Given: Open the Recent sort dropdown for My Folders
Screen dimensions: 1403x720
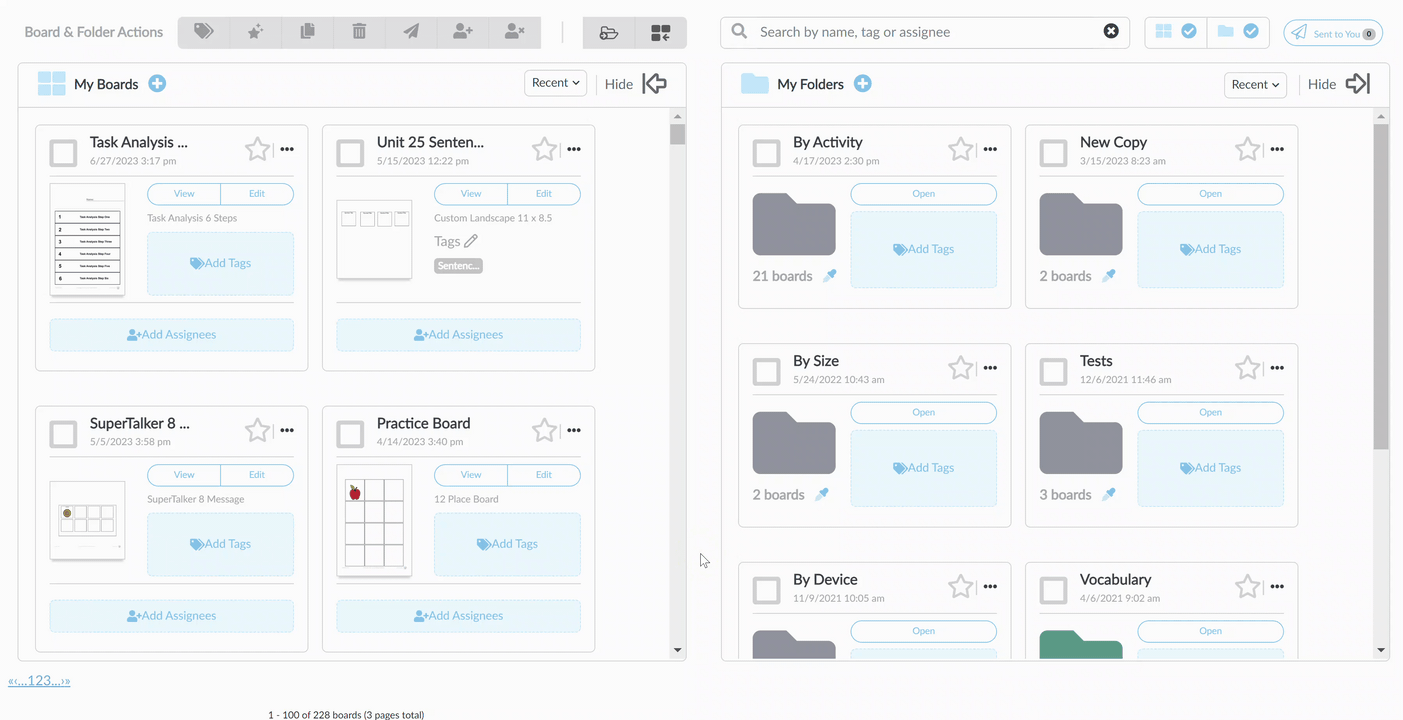Looking at the screenshot, I should (1255, 85).
